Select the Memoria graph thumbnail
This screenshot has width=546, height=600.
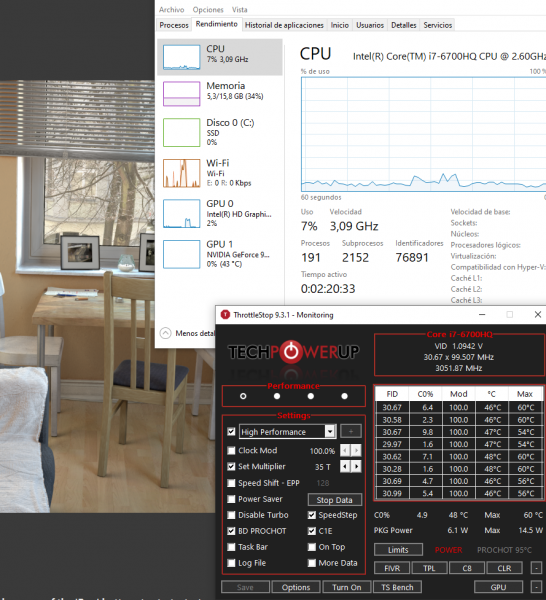point(181,93)
